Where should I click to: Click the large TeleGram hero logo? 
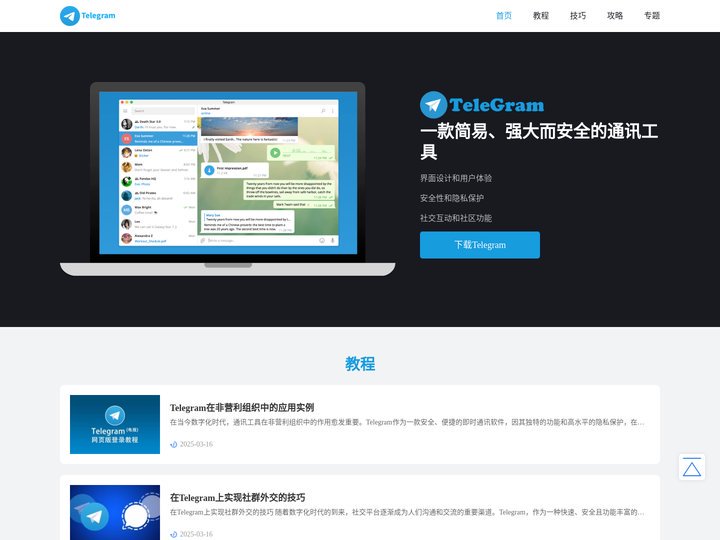(x=482, y=105)
